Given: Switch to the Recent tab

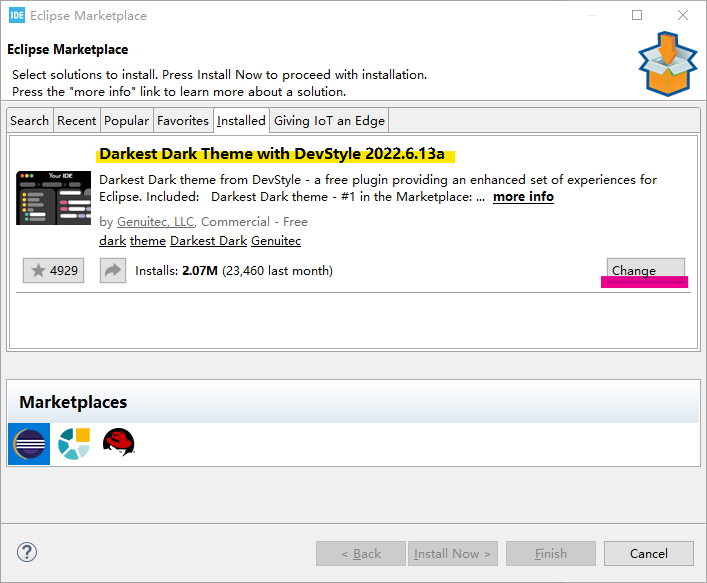Looking at the screenshot, I should tap(77, 120).
